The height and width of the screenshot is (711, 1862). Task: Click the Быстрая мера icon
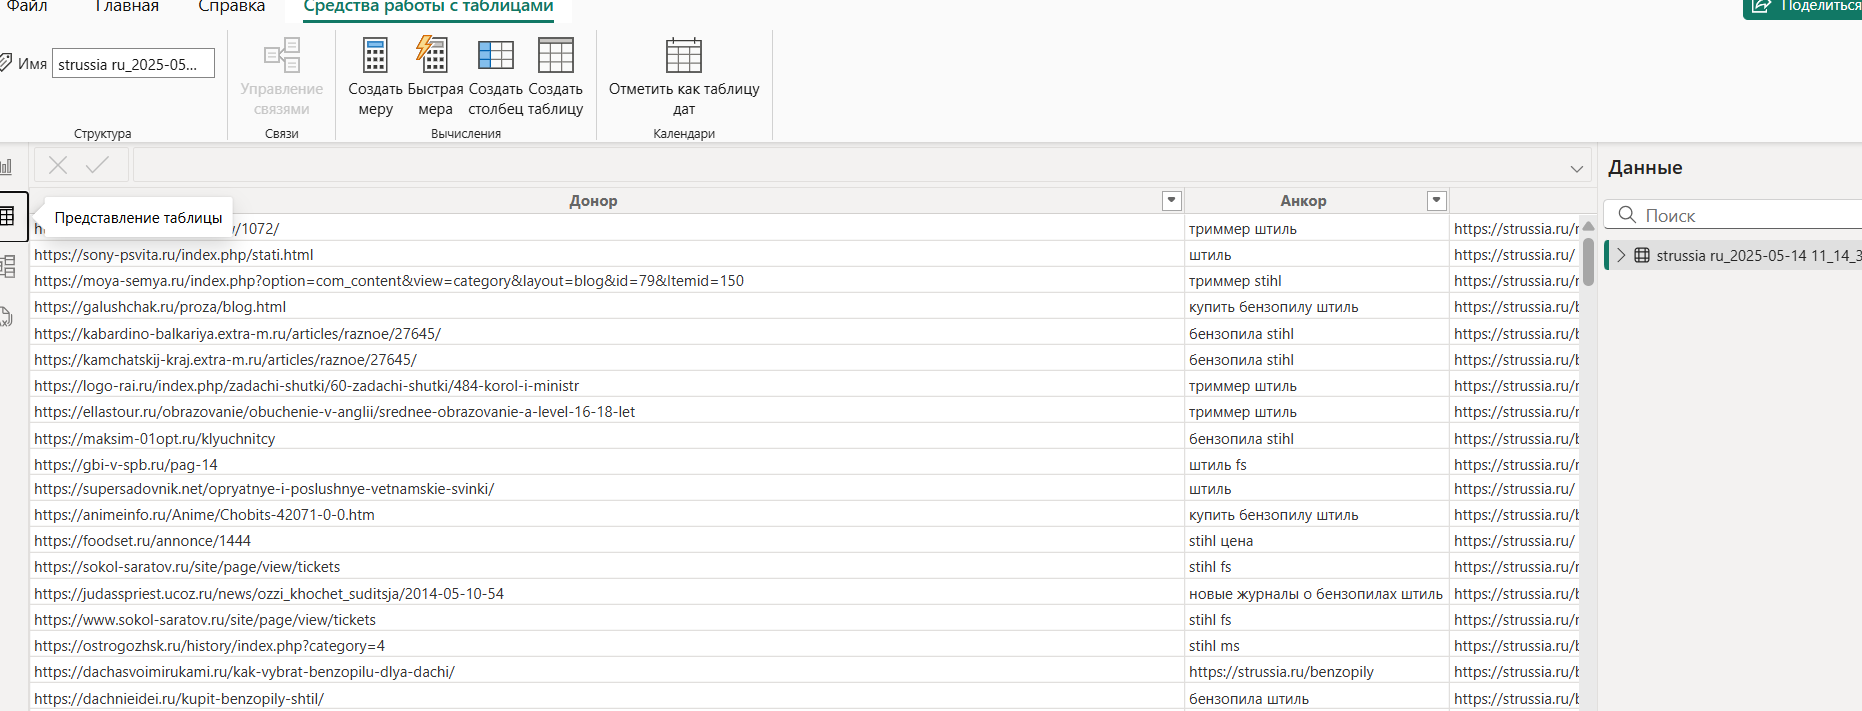pos(434,57)
